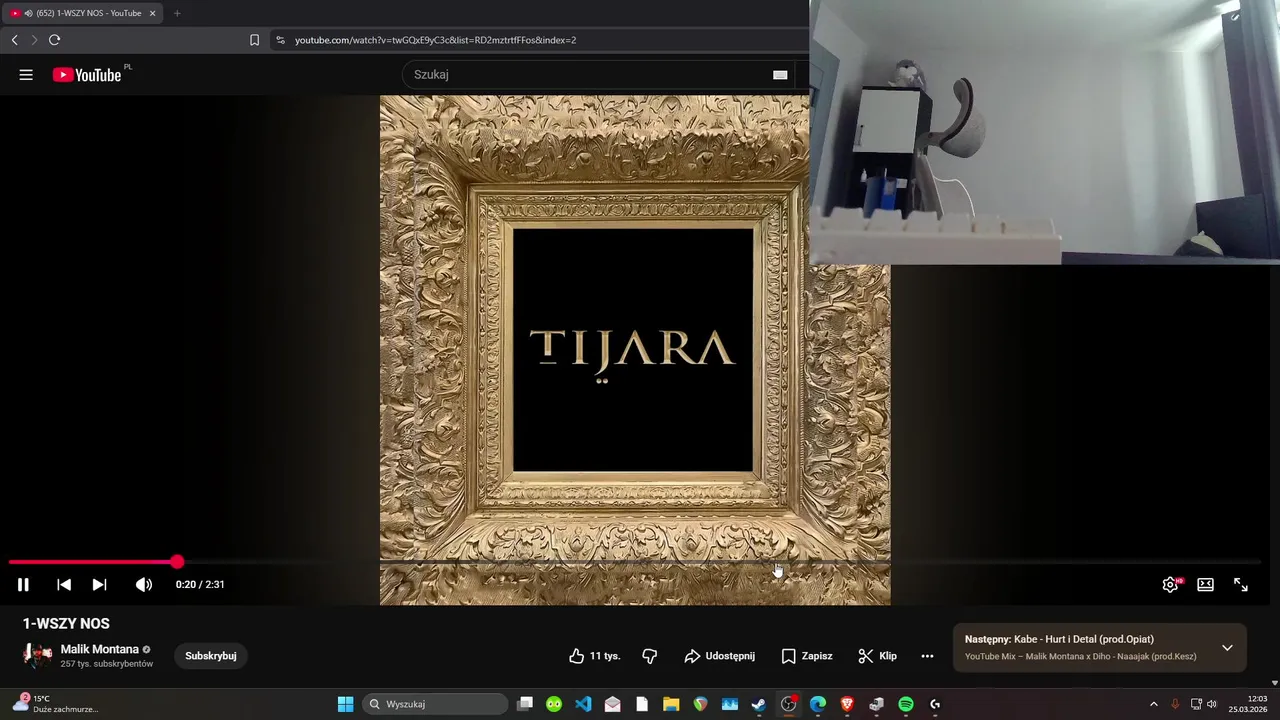Open the more actions three-dot menu
The width and height of the screenshot is (1280, 720).
927,656
